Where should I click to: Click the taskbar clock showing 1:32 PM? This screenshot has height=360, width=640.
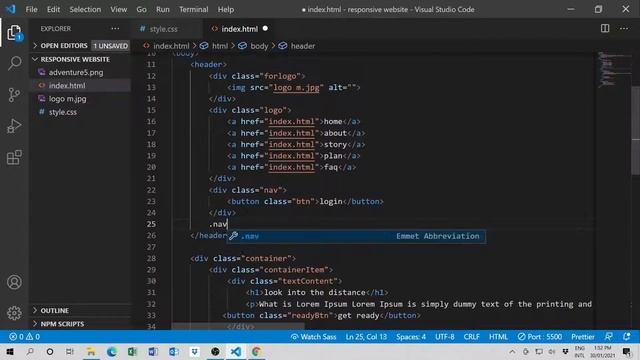[602, 351]
